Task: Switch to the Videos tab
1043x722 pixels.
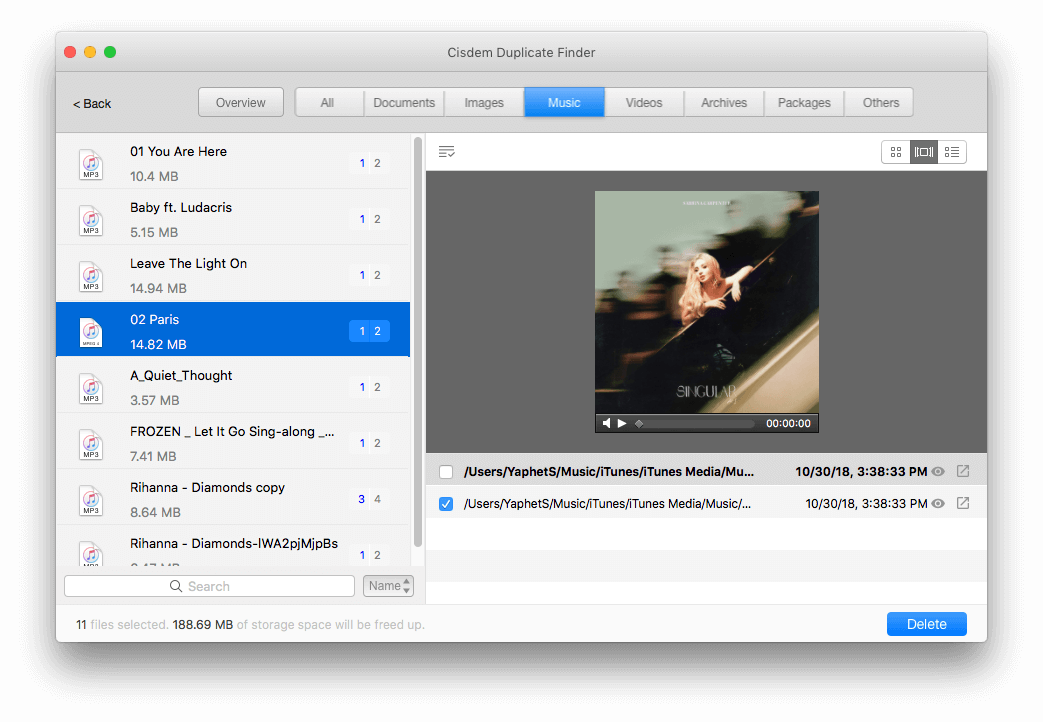Action: [x=644, y=102]
